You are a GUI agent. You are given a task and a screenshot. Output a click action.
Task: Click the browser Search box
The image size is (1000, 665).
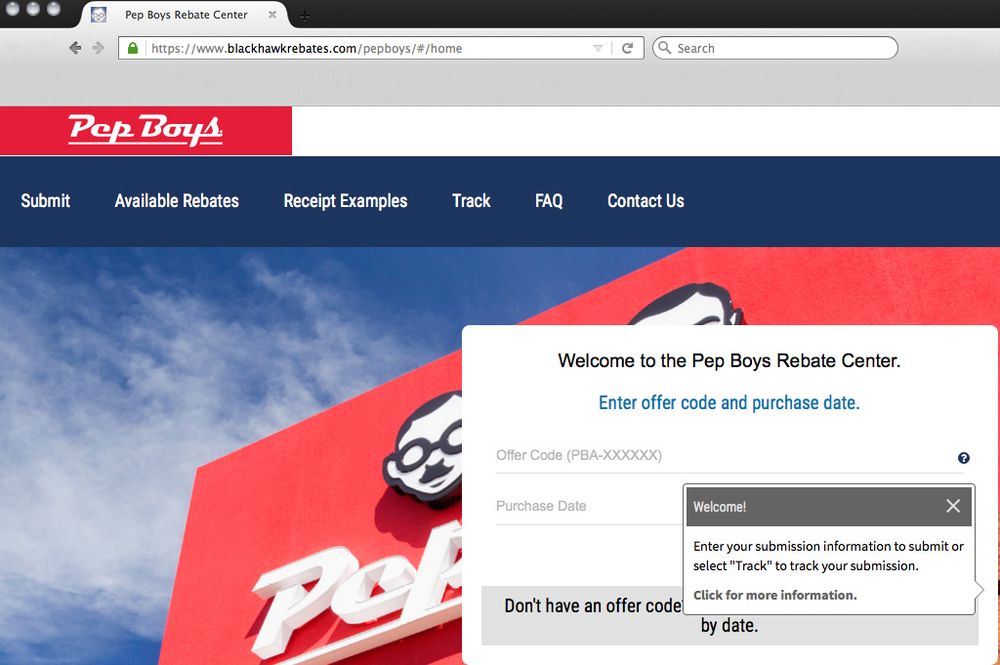click(x=782, y=48)
